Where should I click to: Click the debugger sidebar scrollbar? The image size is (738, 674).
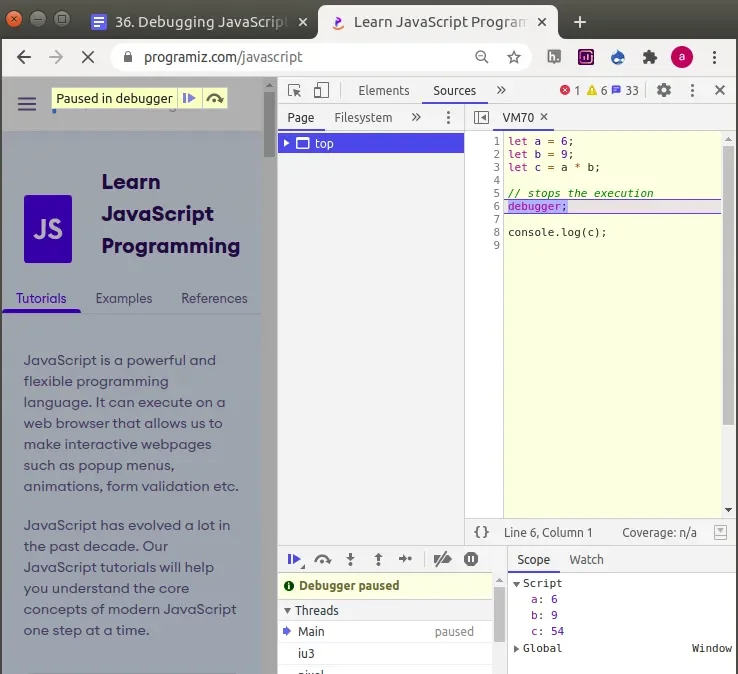coord(499,614)
